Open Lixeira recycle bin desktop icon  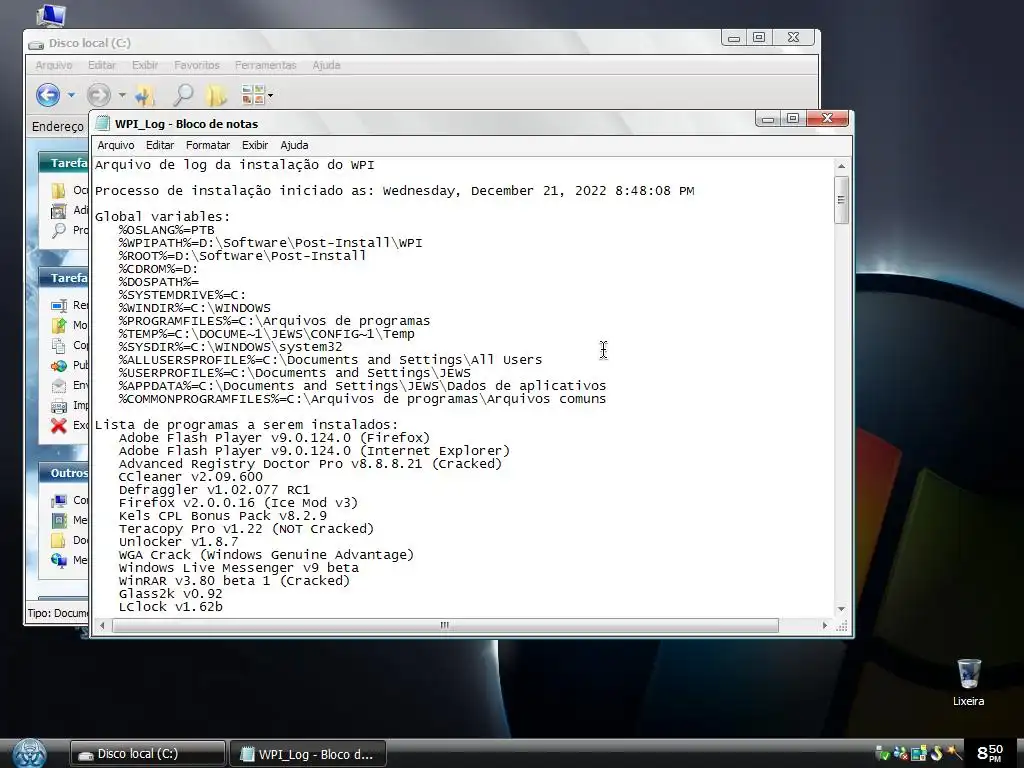(x=968, y=682)
